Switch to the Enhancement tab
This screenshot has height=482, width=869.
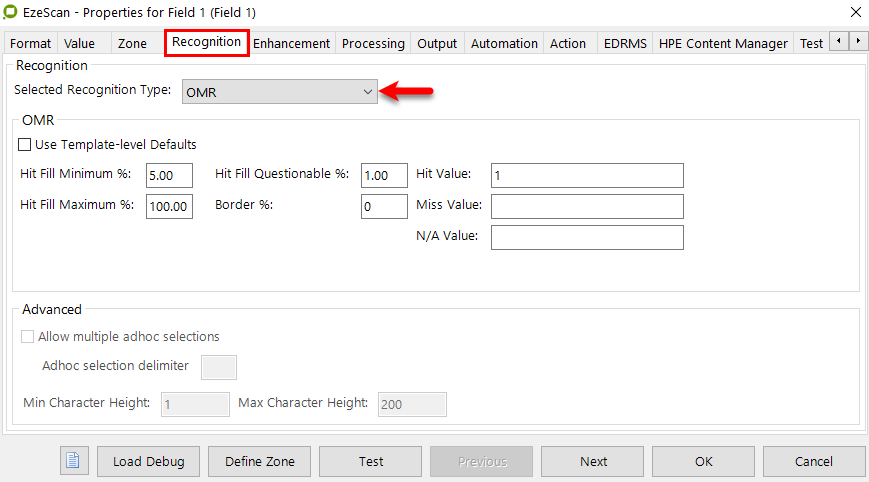291,43
